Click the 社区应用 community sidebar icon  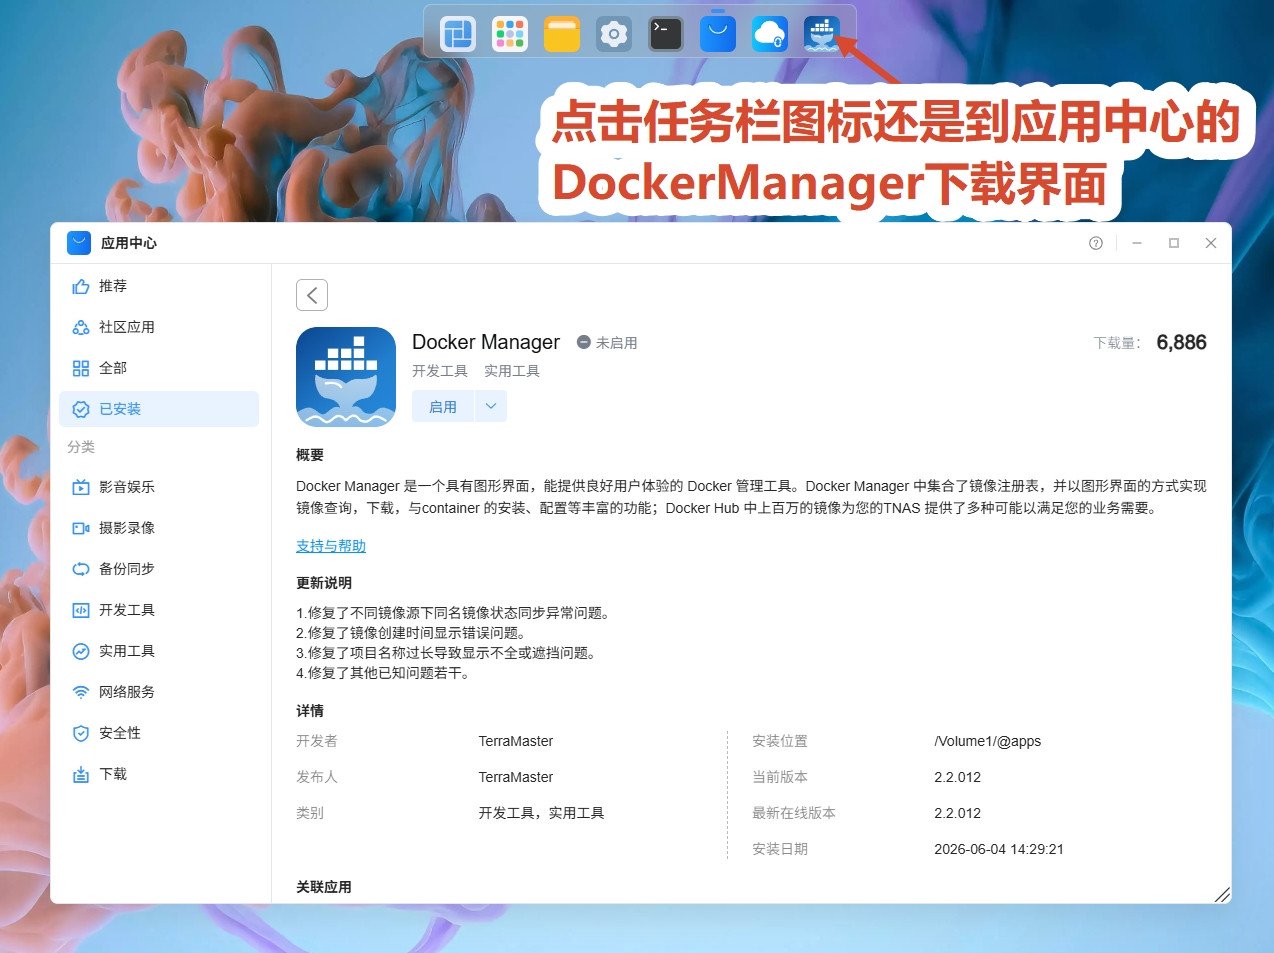[81, 328]
